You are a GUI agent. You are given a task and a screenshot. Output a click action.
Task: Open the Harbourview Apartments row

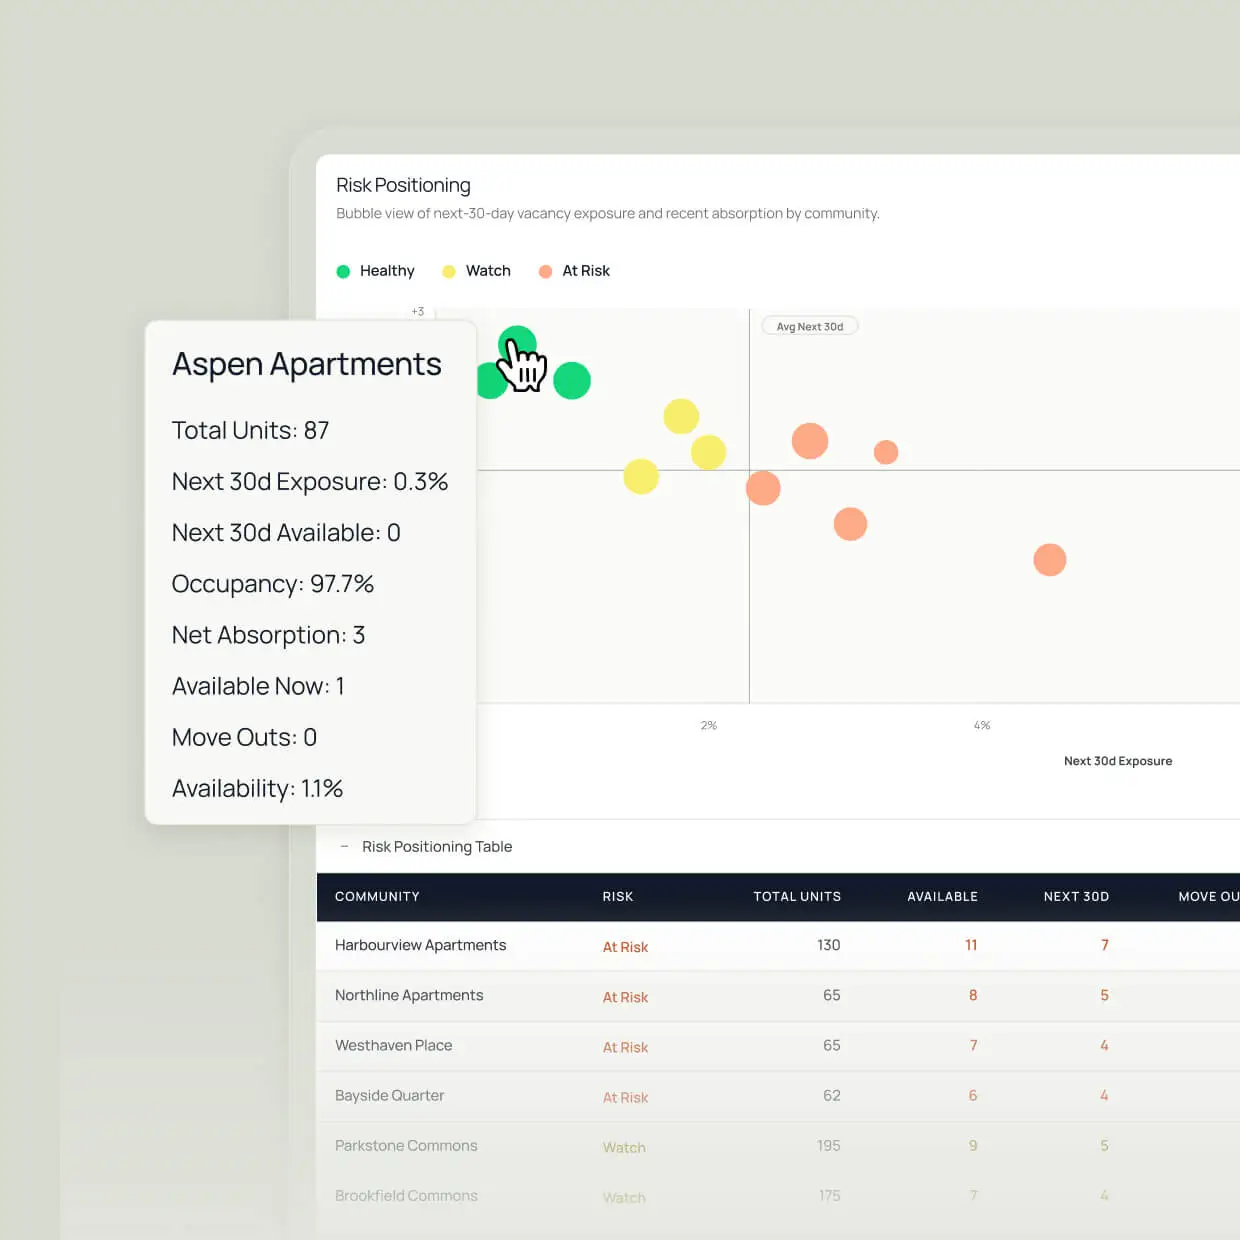click(778, 946)
